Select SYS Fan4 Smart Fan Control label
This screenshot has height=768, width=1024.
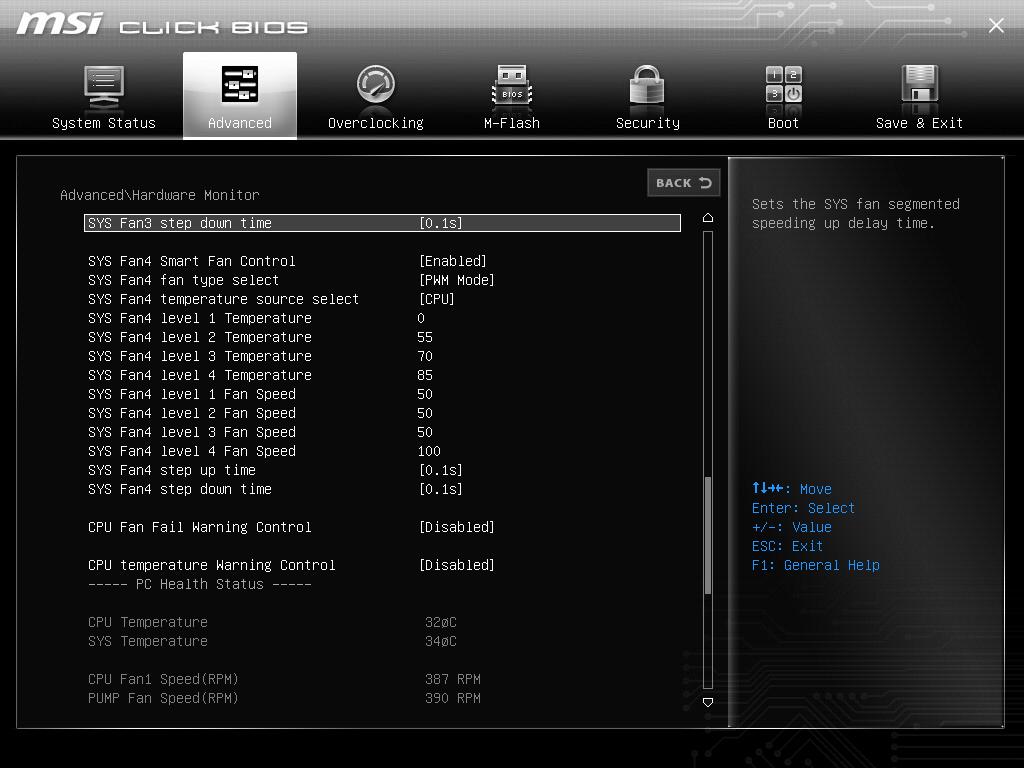click(x=191, y=261)
